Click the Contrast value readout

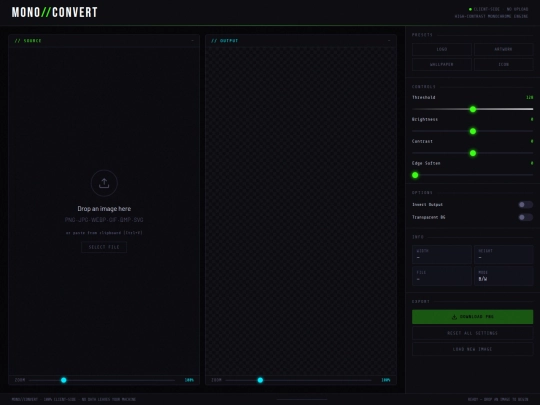tap(532, 141)
